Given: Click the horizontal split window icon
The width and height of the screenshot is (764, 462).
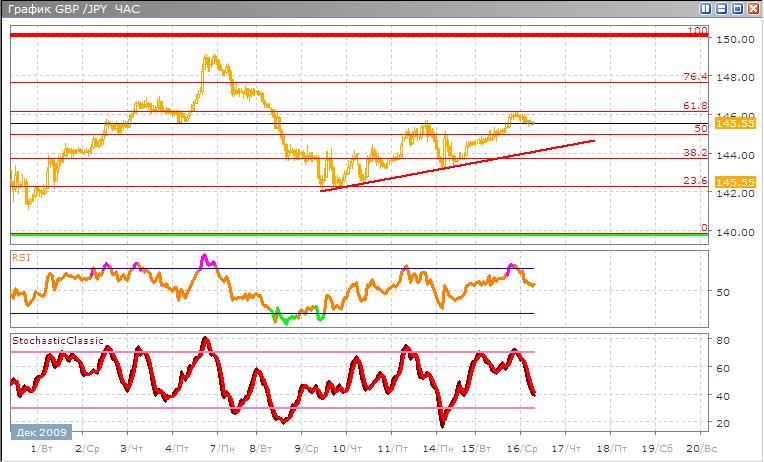Looking at the screenshot, I should [721, 9].
